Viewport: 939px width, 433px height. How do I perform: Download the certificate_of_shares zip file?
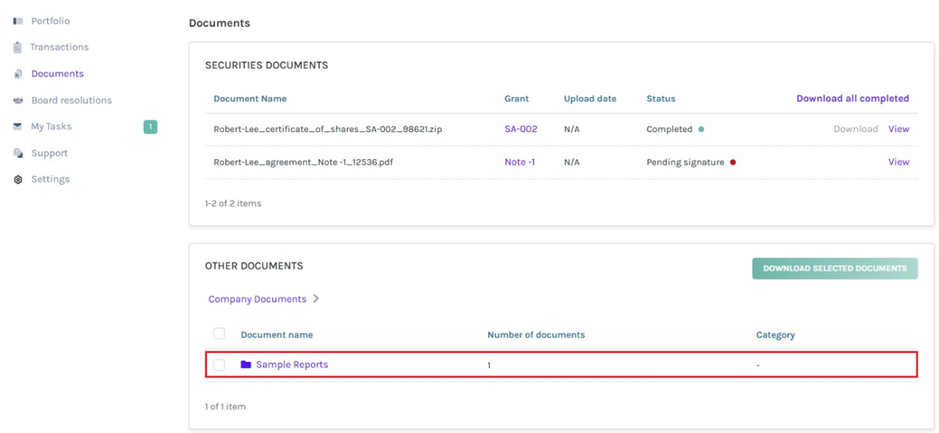pos(856,129)
